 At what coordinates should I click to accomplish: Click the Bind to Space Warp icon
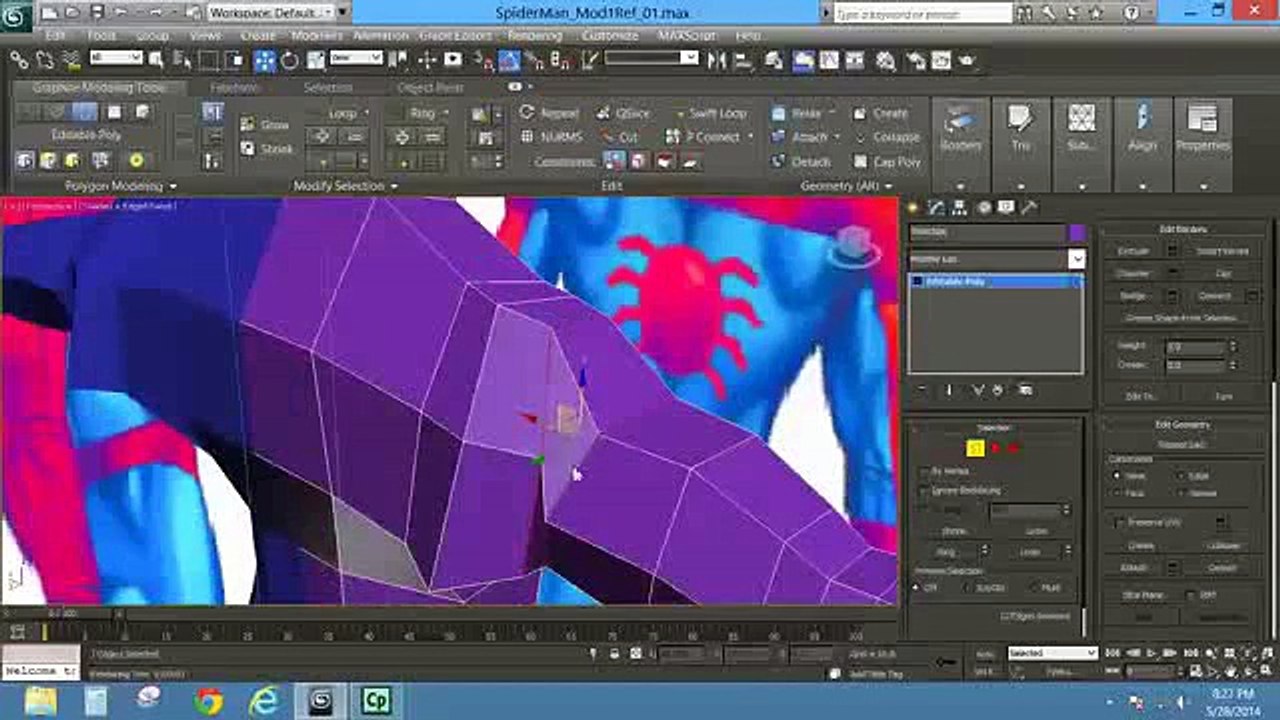pyautogui.click(x=71, y=60)
